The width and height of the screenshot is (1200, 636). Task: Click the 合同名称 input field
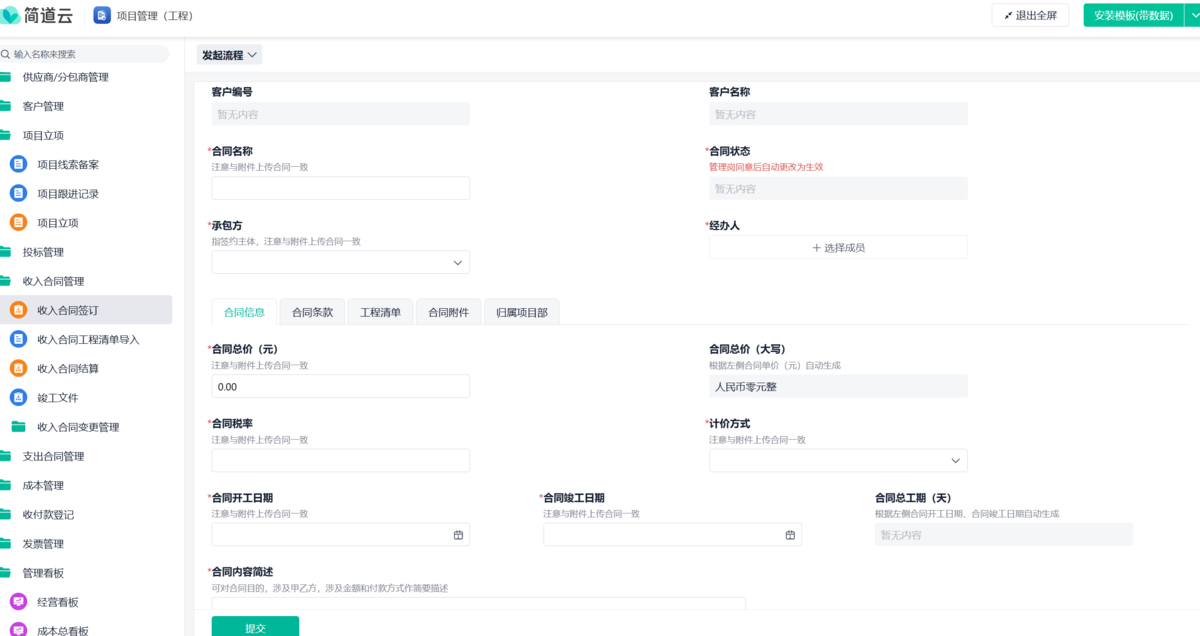(x=340, y=188)
